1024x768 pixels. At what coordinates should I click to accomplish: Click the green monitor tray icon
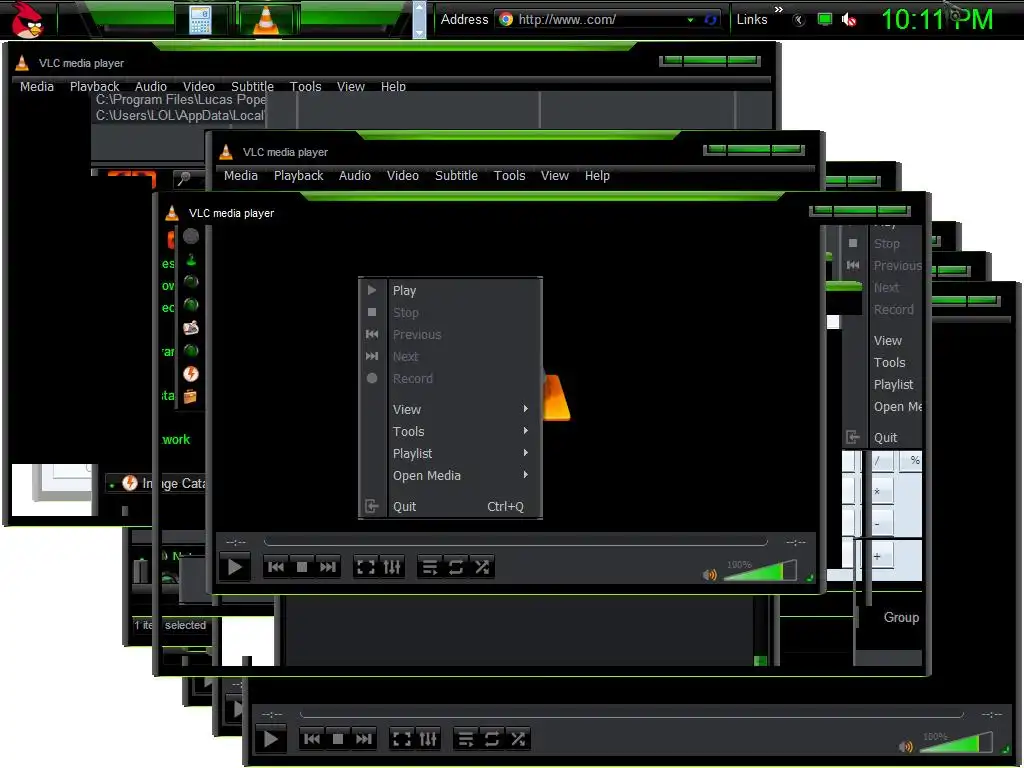824,20
